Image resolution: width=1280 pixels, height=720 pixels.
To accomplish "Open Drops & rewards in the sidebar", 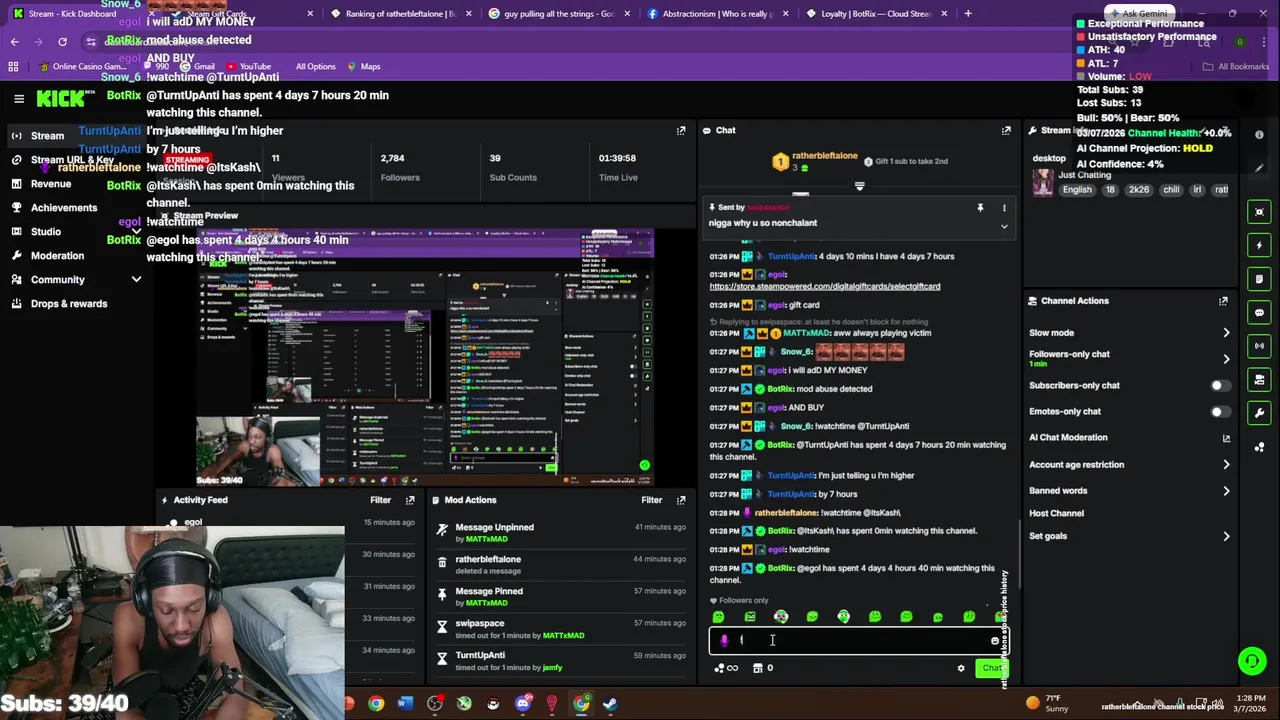I will click(68, 304).
